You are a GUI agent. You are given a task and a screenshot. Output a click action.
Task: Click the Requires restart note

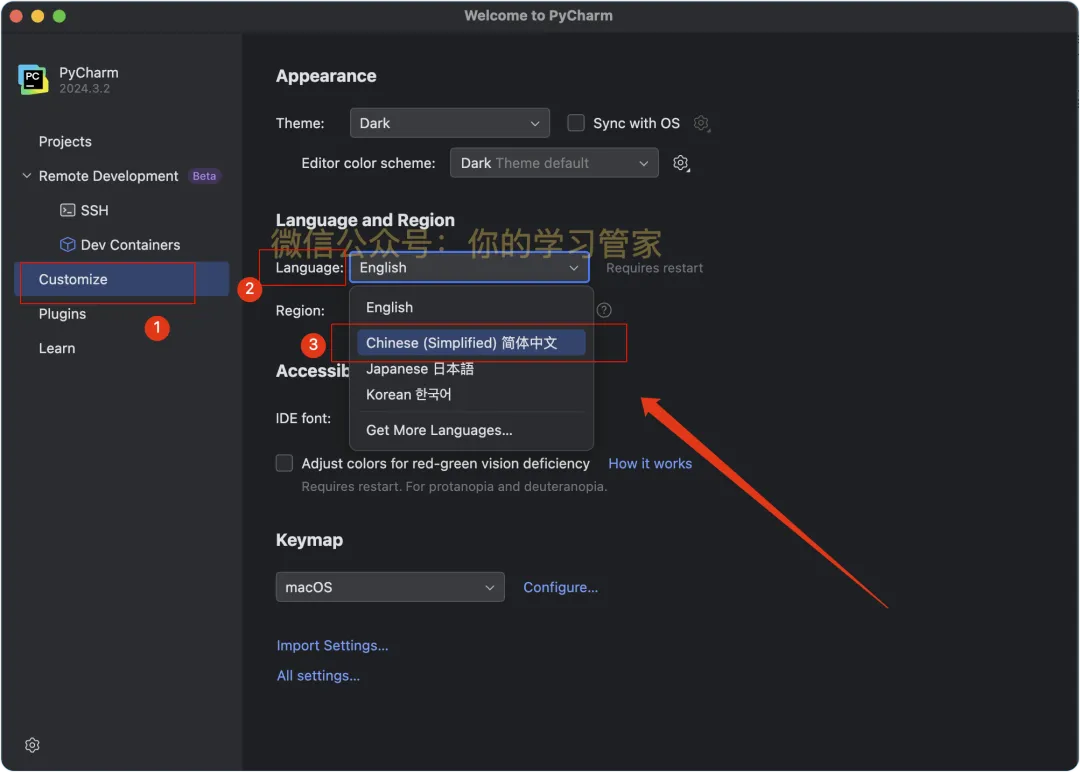coord(654,268)
